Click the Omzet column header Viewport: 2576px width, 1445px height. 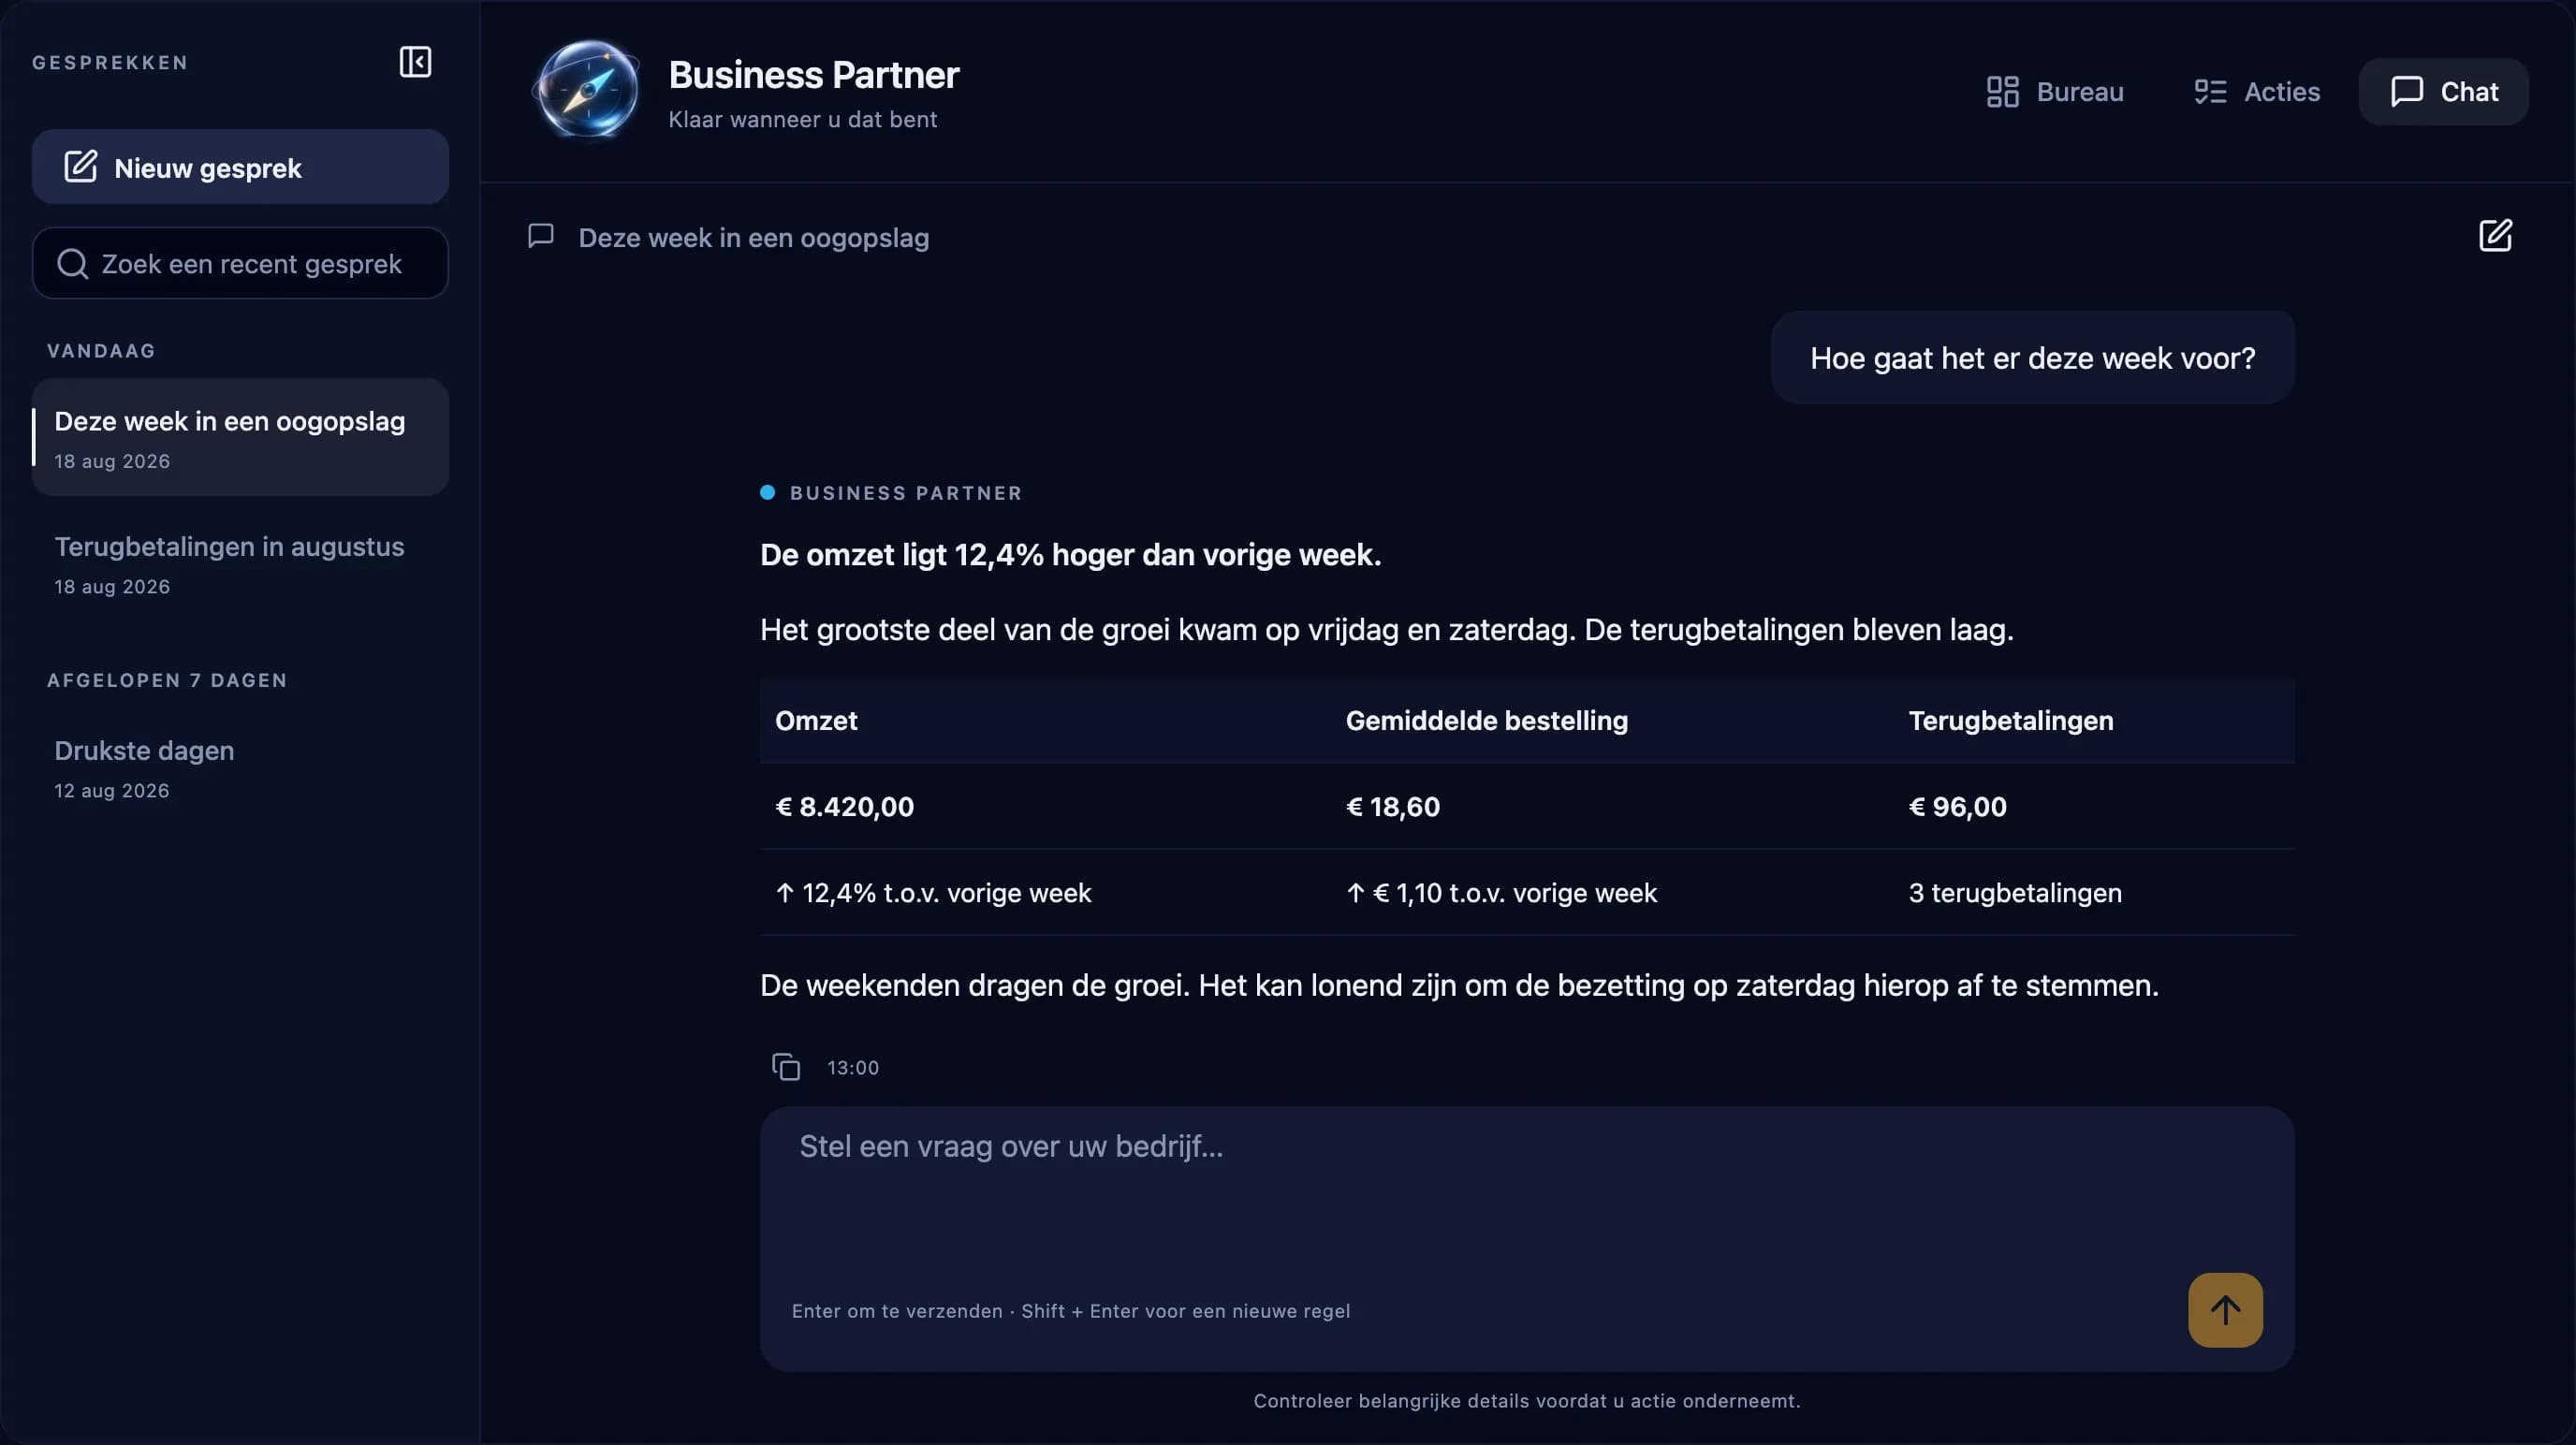tap(816, 720)
